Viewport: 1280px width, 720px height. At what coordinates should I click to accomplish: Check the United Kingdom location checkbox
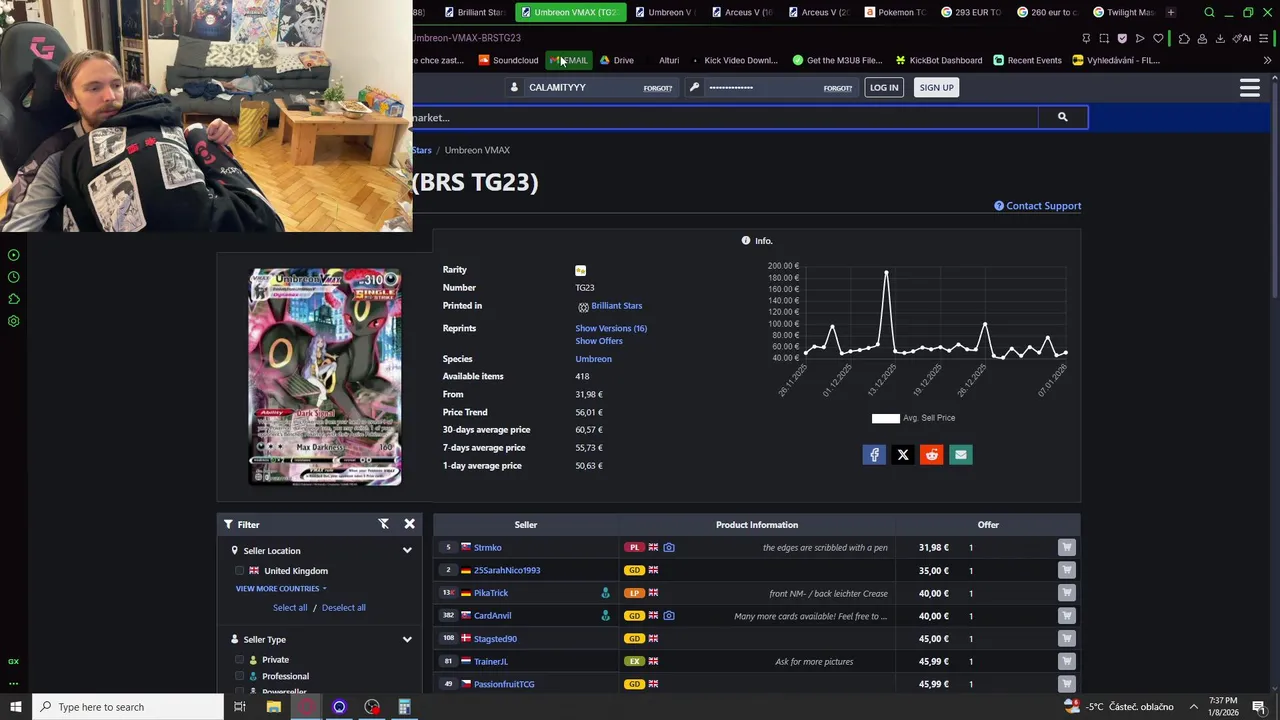pyautogui.click(x=239, y=571)
